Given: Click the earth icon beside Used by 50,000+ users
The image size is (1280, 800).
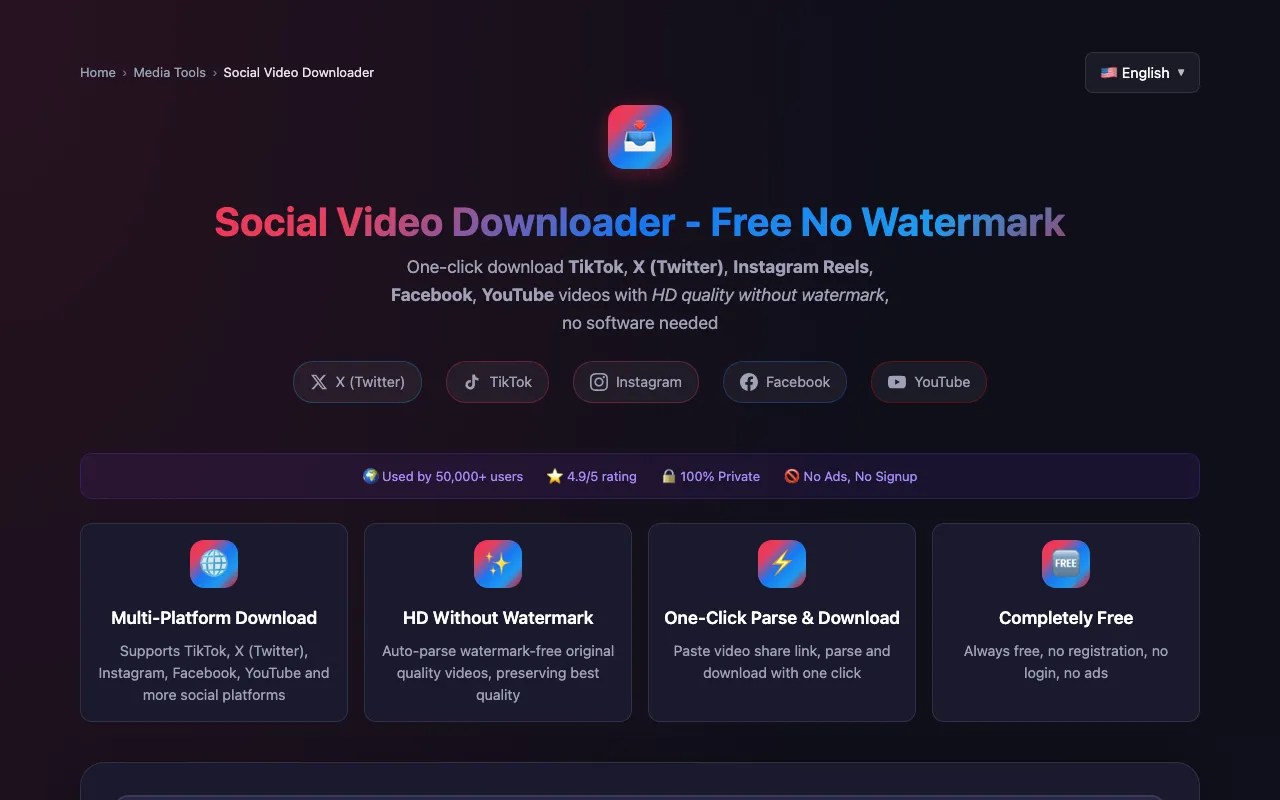Looking at the screenshot, I should click(x=370, y=476).
